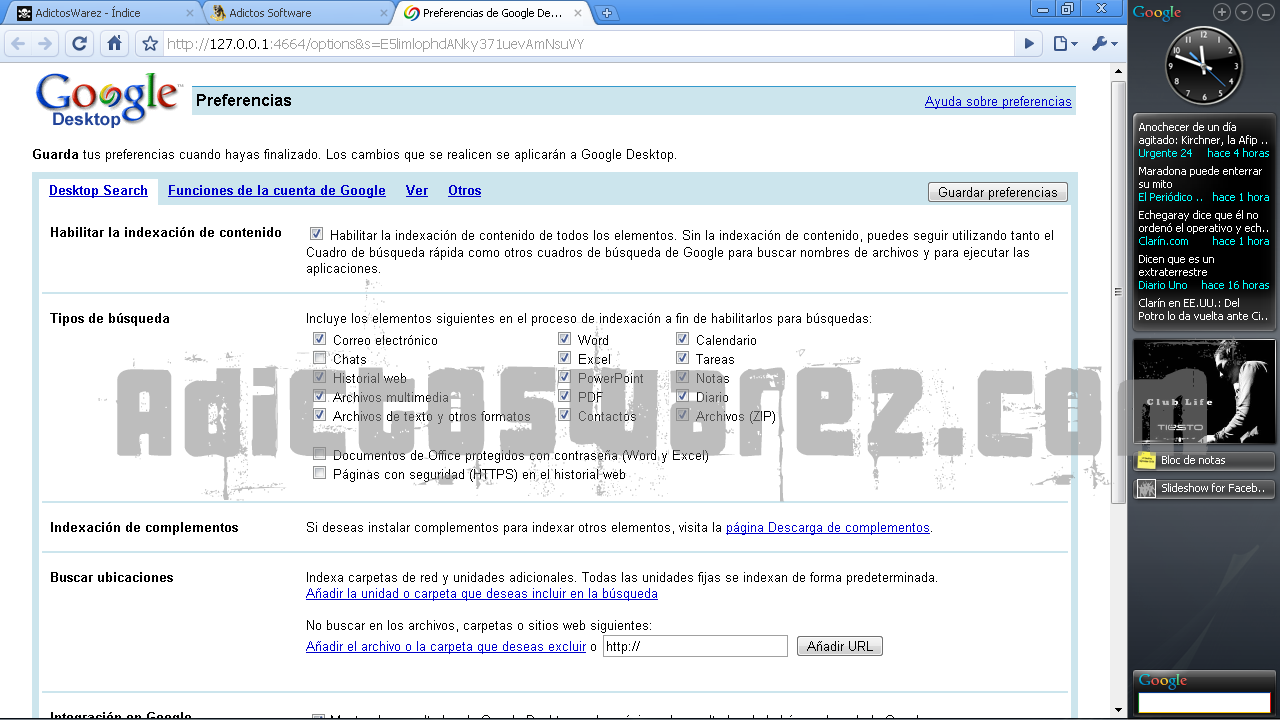Open the Clarín en EE.UU. news headline
The width and height of the screenshot is (1280, 720).
tap(1204, 309)
